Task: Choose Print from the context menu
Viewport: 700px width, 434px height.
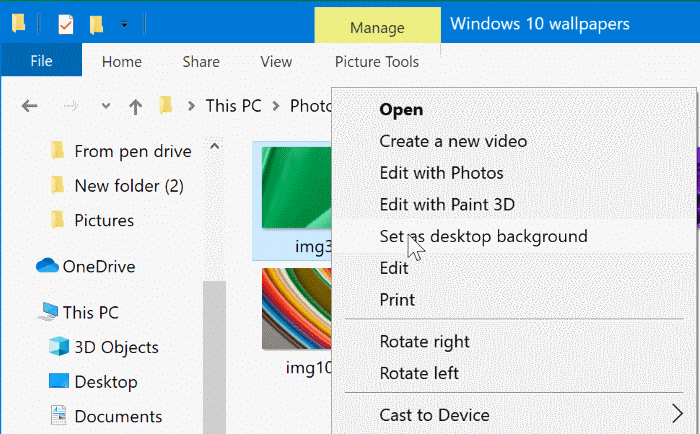Action: [397, 300]
